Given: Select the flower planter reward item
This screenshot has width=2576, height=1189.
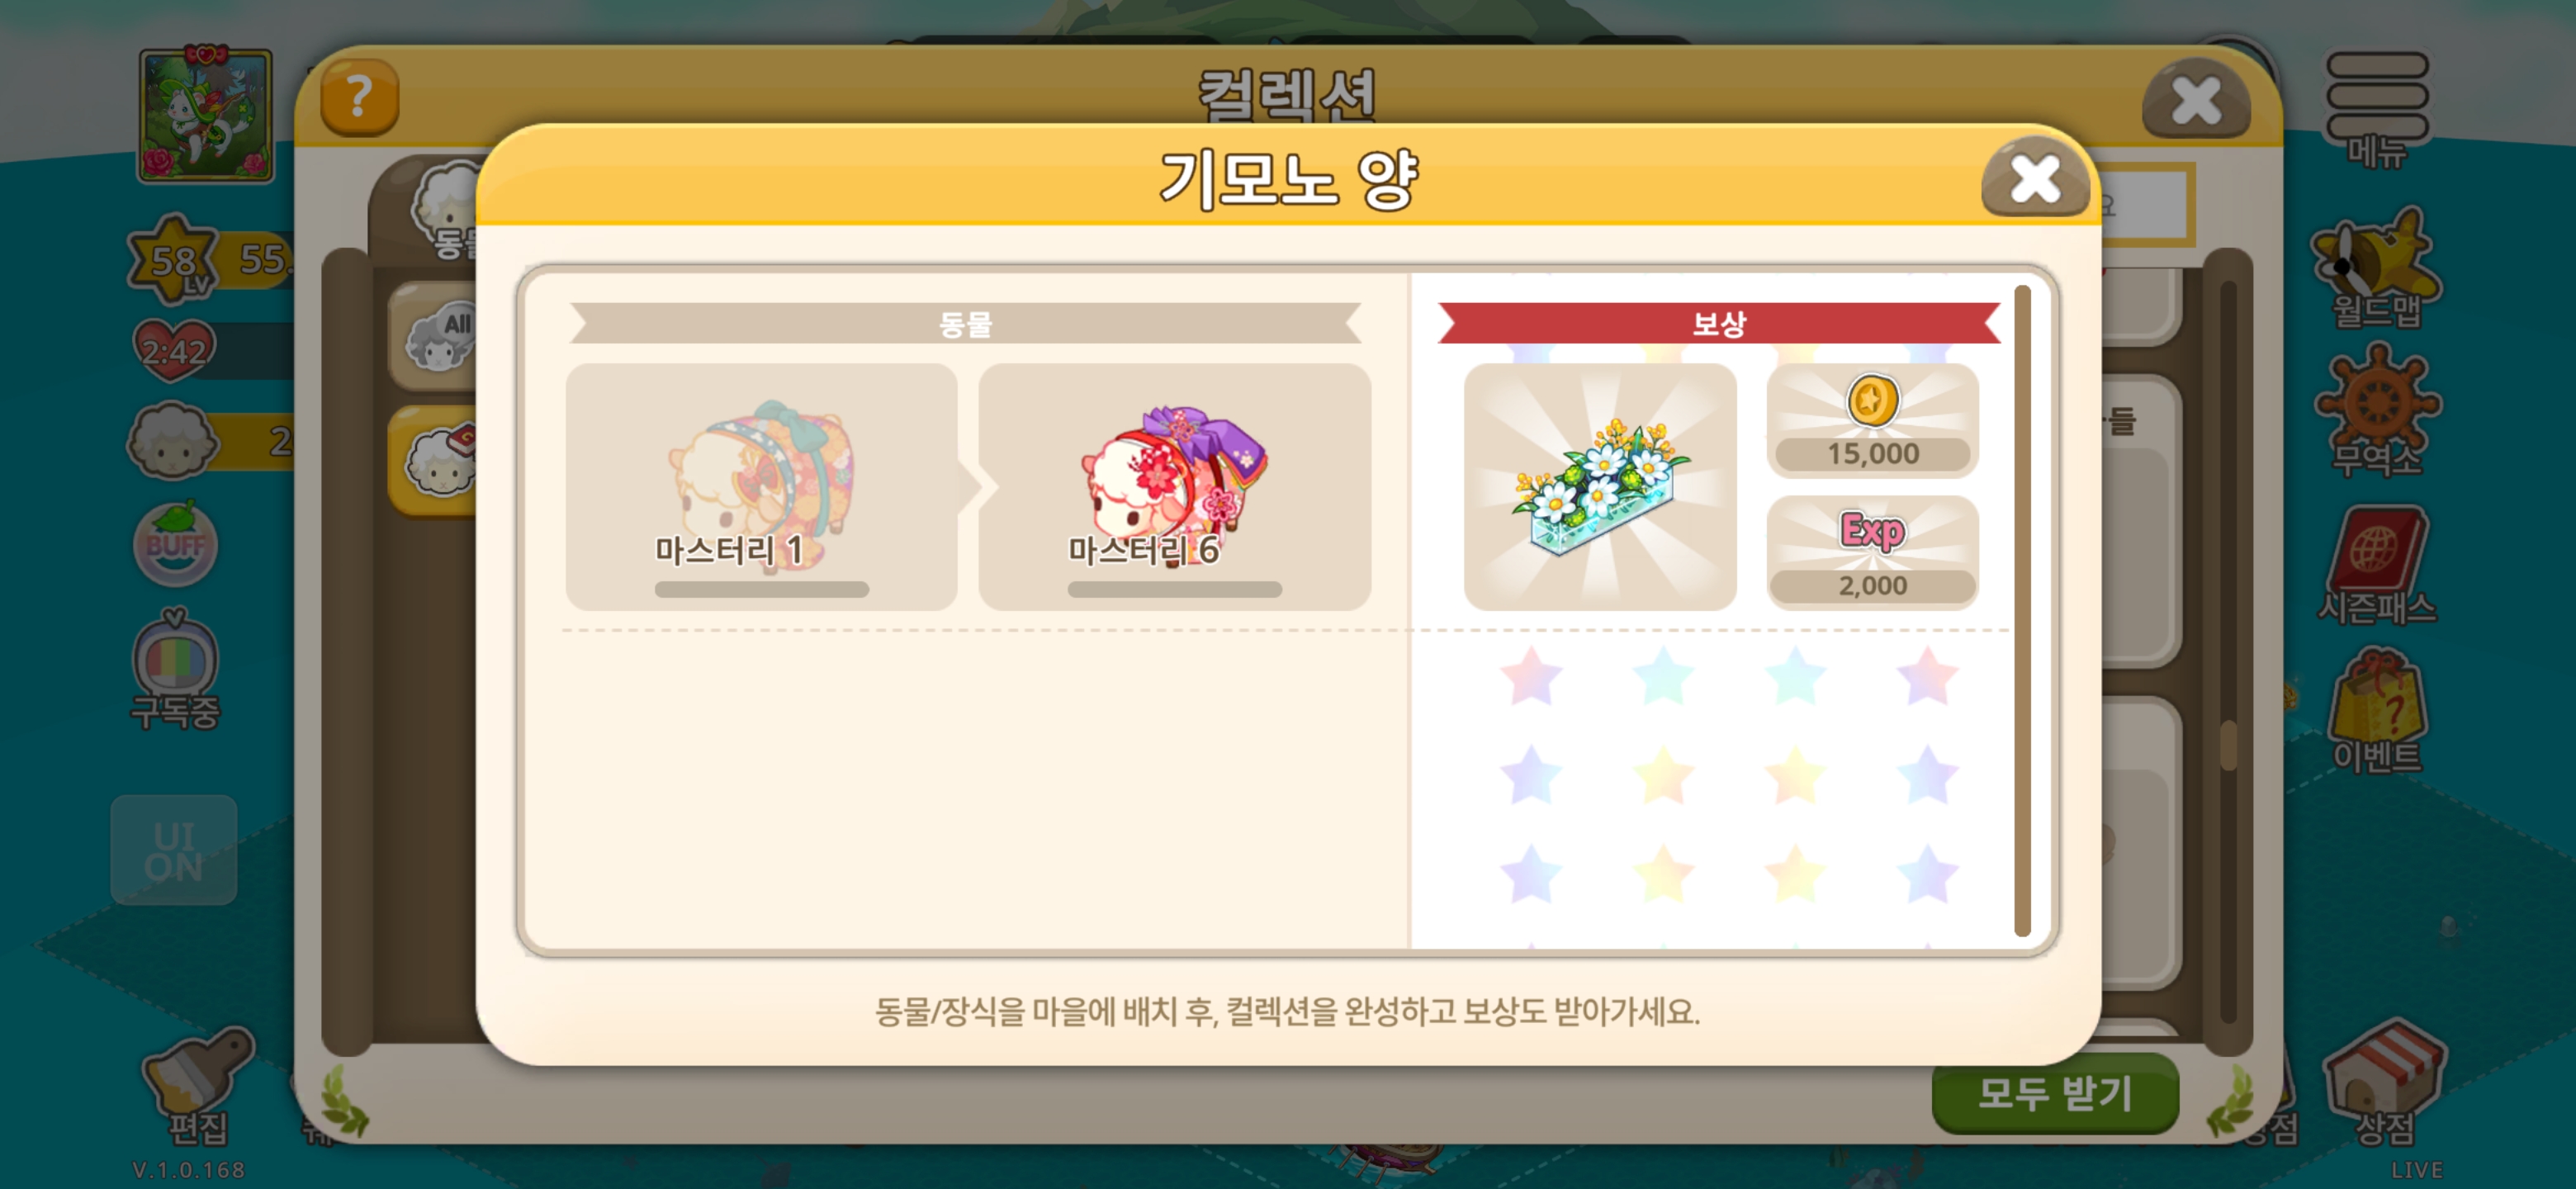Looking at the screenshot, I should coord(1600,487).
